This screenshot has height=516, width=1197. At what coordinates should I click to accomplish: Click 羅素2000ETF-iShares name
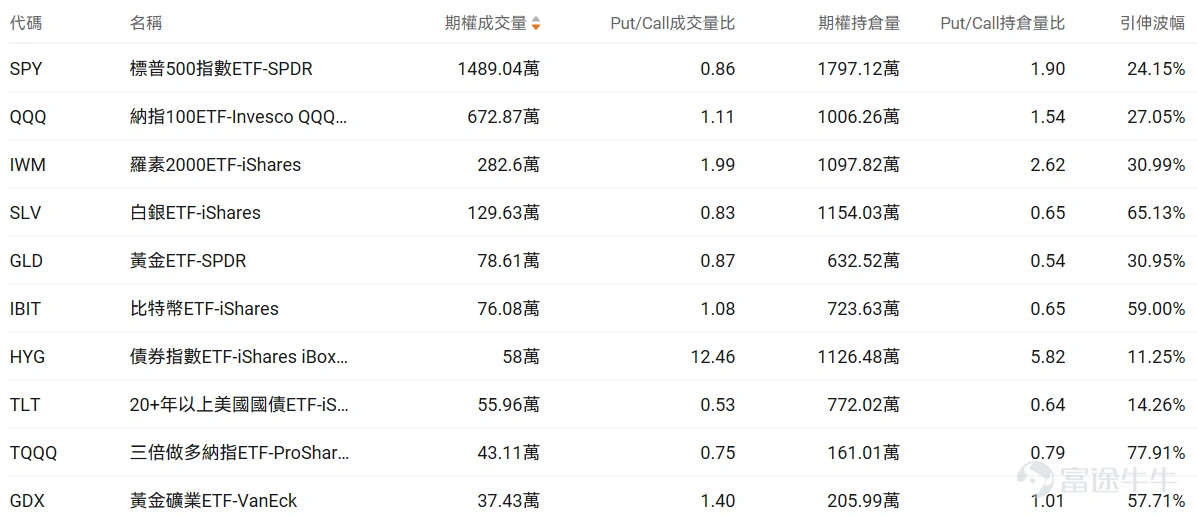pyautogui.click(x=215, y=165)
